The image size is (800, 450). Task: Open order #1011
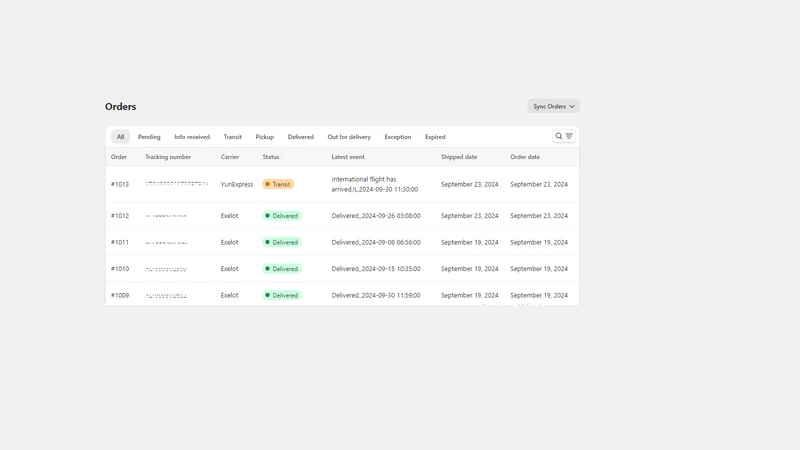point(120,242)
